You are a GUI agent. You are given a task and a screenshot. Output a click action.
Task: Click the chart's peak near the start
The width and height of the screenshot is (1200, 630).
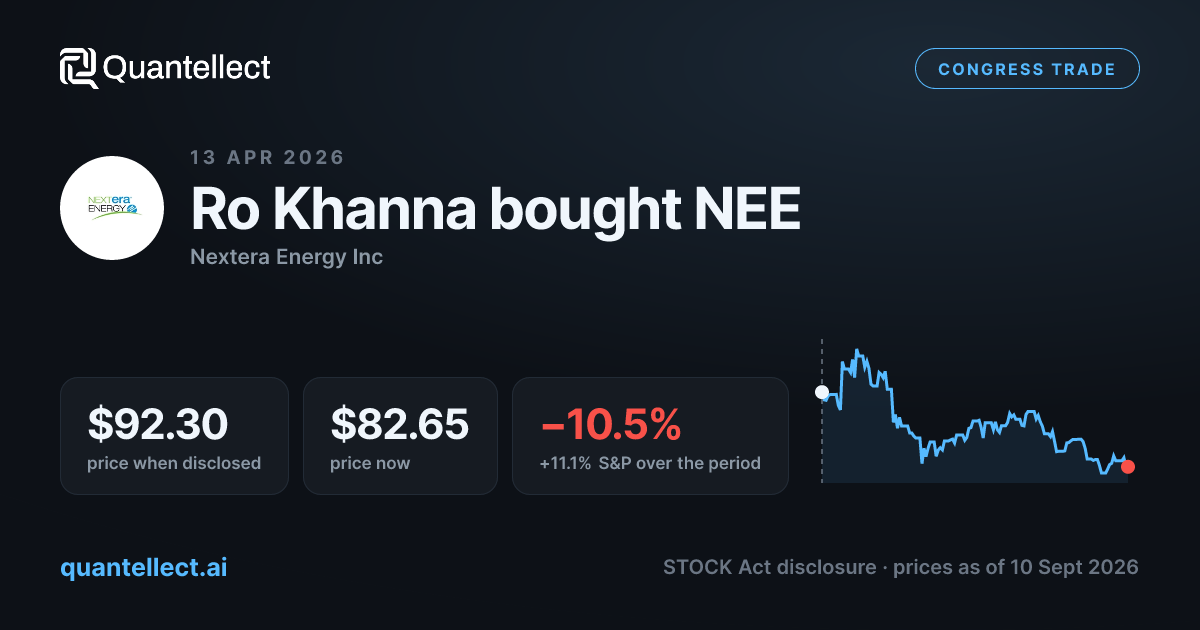[857, 351]
